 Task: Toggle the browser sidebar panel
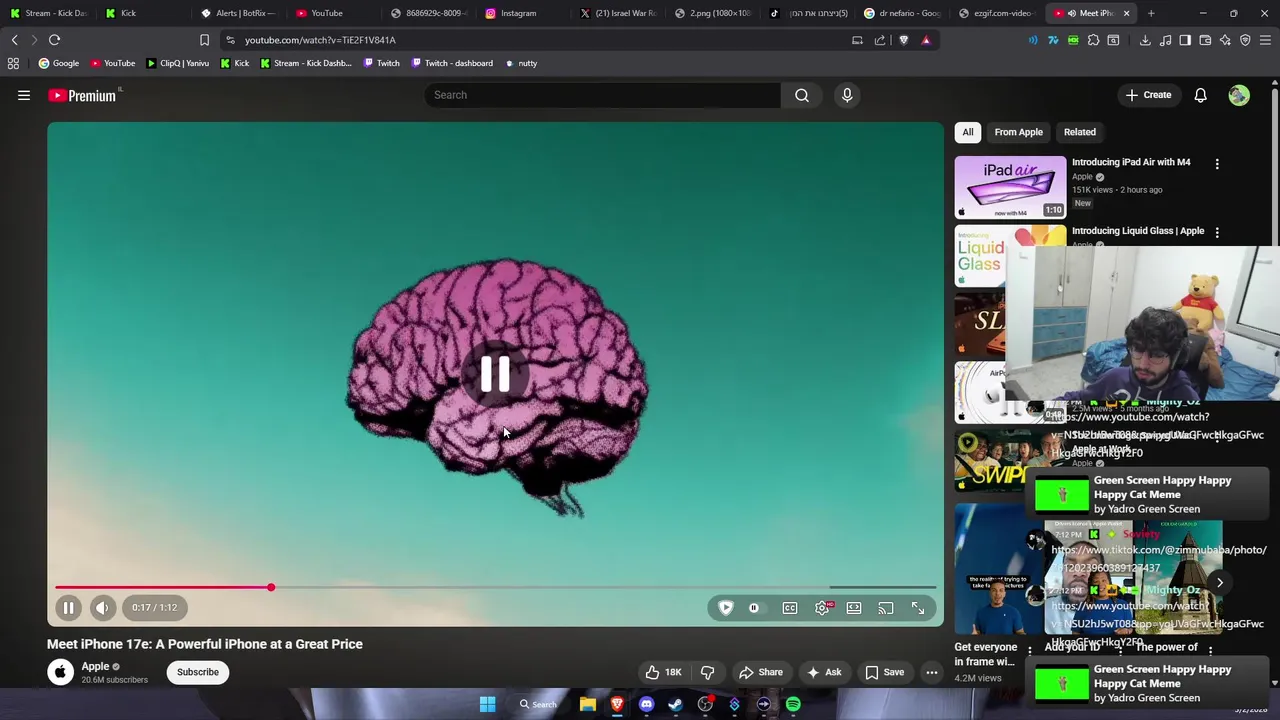coord(1185,40)
